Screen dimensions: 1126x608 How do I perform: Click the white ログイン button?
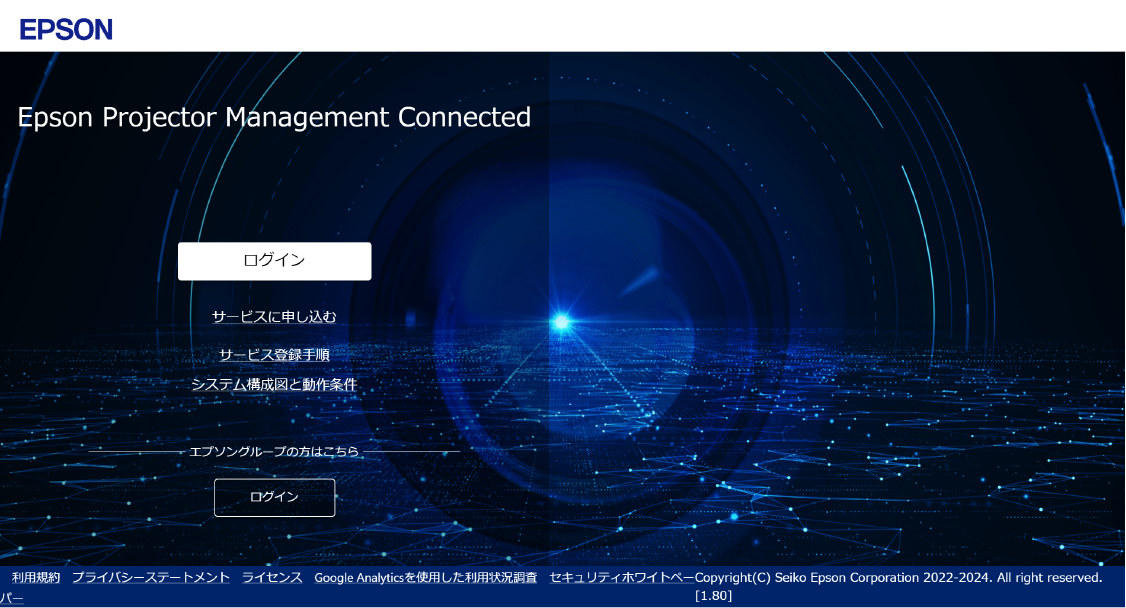pyautogui.click(x=274, y=261)
